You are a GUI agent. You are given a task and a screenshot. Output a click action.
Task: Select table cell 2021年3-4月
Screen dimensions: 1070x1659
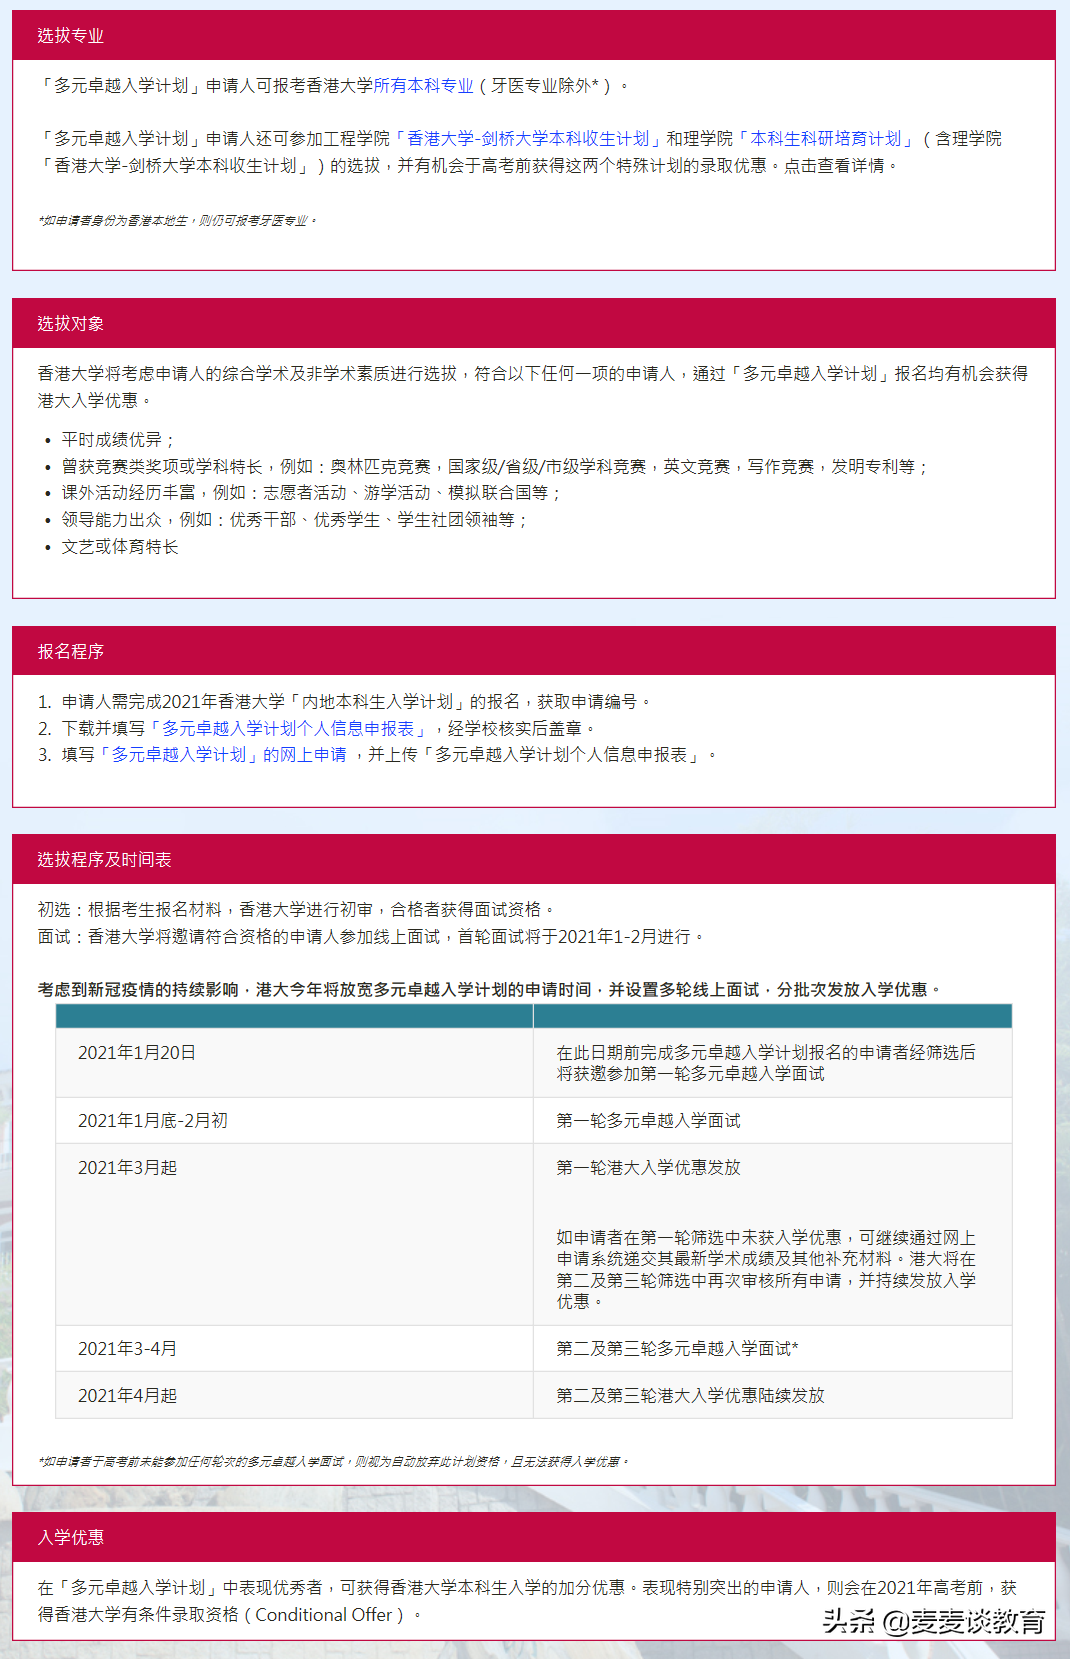(x=294, y=1349)
